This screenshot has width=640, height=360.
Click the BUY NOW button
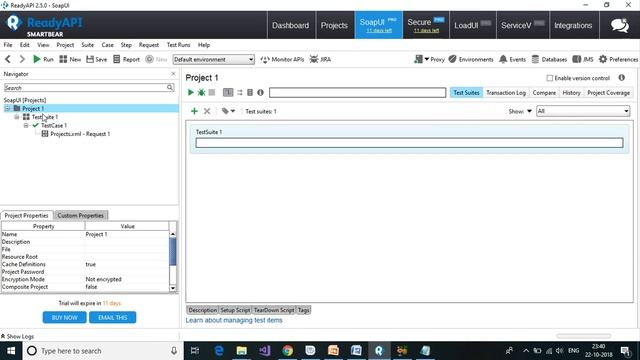[x=64, y=317]
